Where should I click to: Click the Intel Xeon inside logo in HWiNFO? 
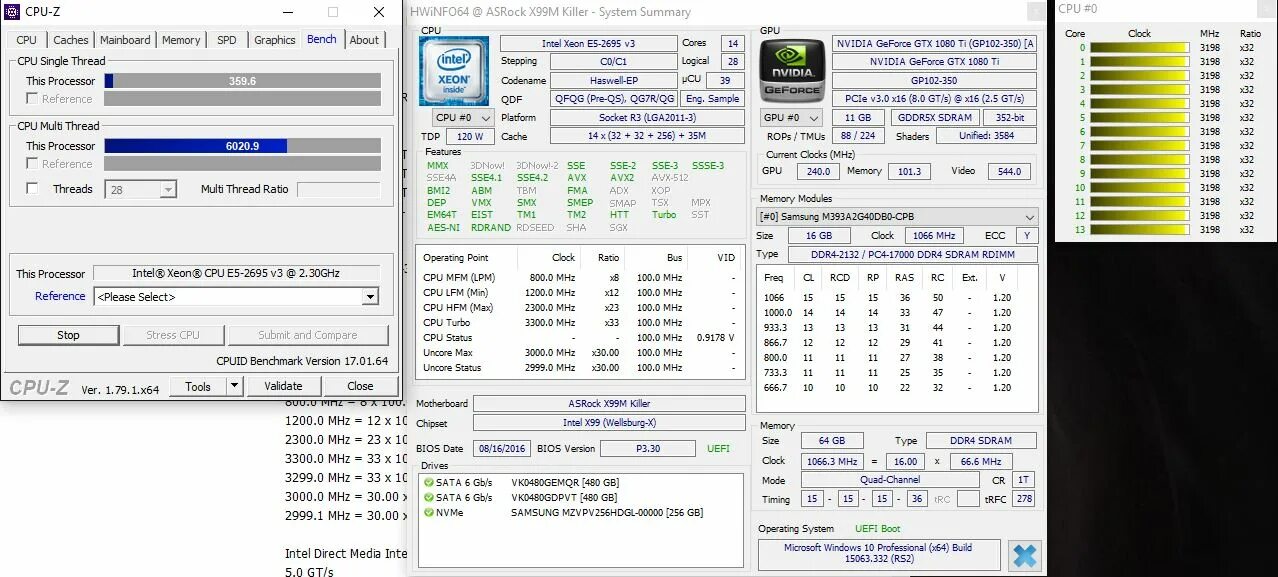[455, 71]
